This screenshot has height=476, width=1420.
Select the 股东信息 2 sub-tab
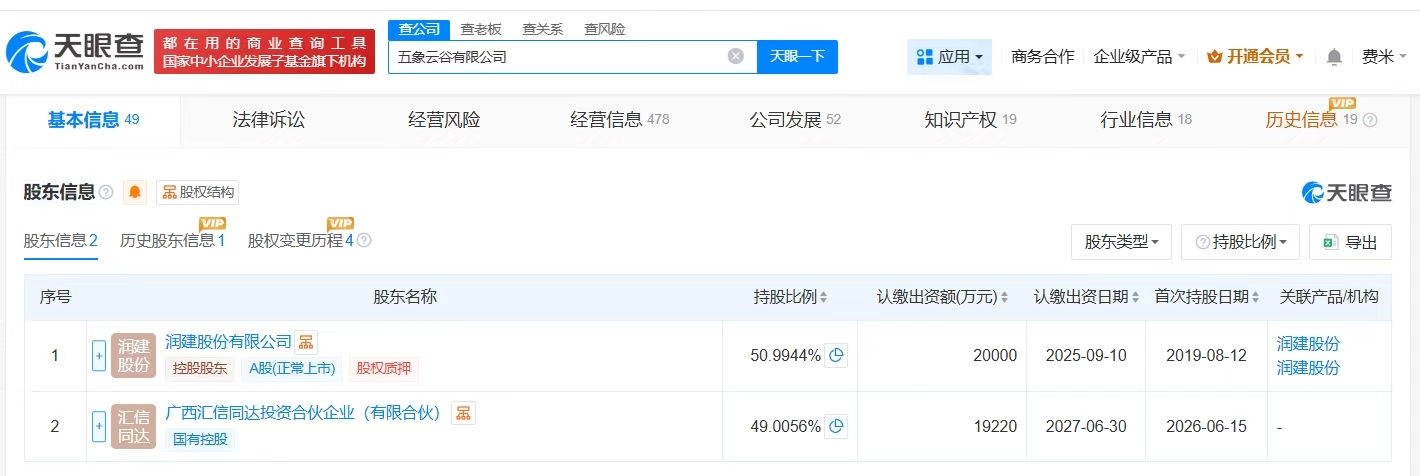(60, 240)
